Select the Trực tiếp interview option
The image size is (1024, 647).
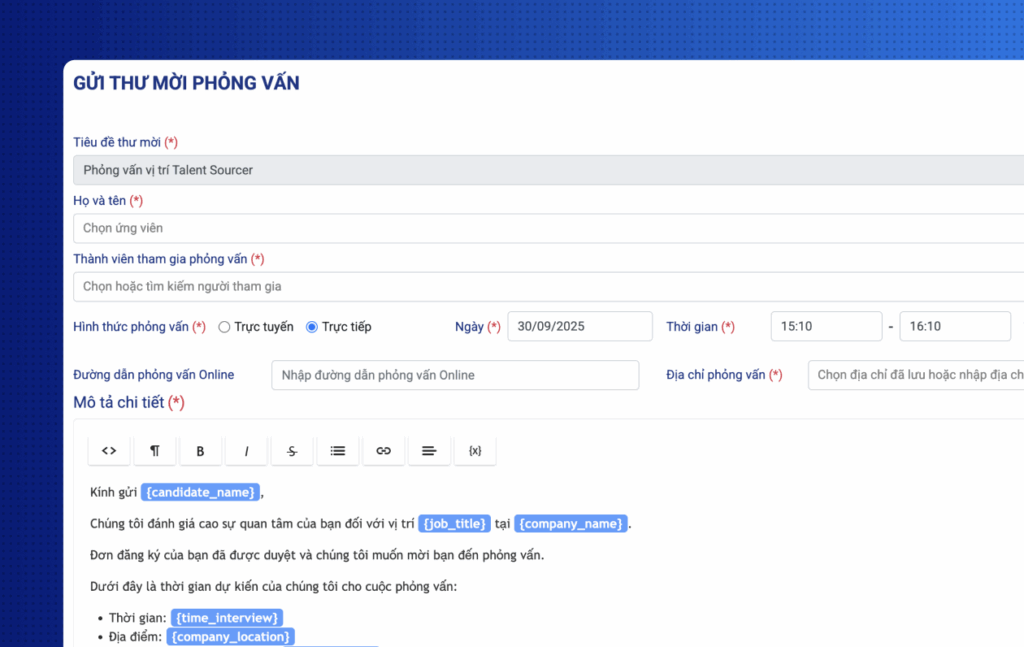coord(312,327)
